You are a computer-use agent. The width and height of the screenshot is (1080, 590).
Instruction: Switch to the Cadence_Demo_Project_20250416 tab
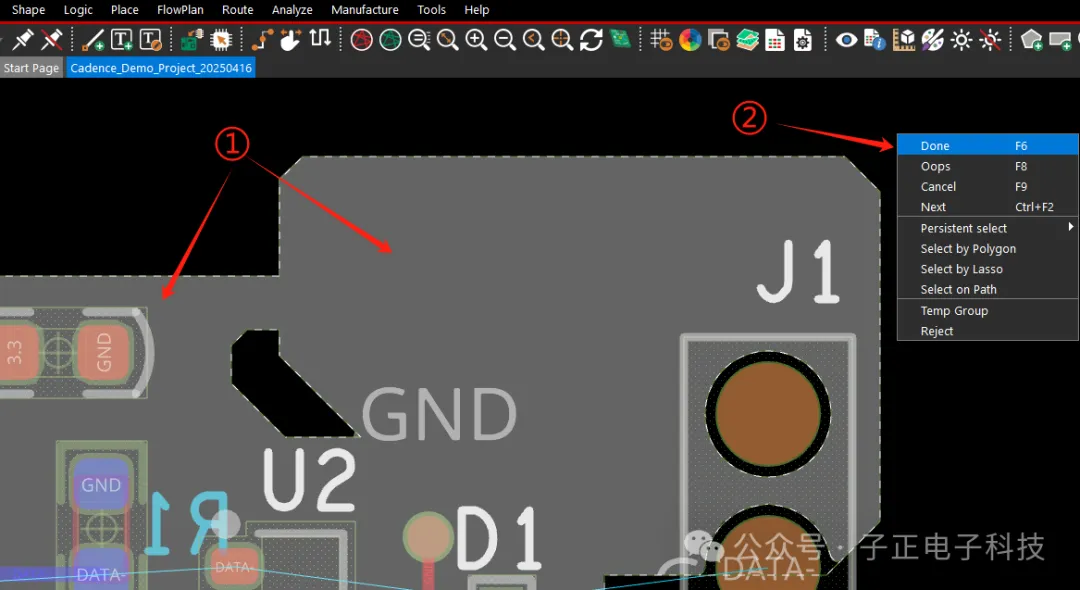point(161,68)
